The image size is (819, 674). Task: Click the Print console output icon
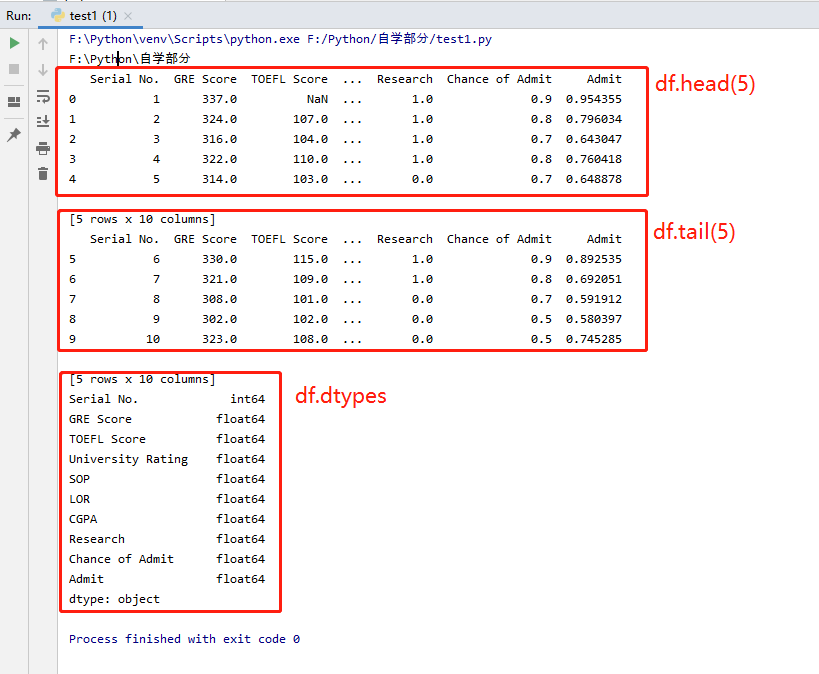click(x=42, y=146)
